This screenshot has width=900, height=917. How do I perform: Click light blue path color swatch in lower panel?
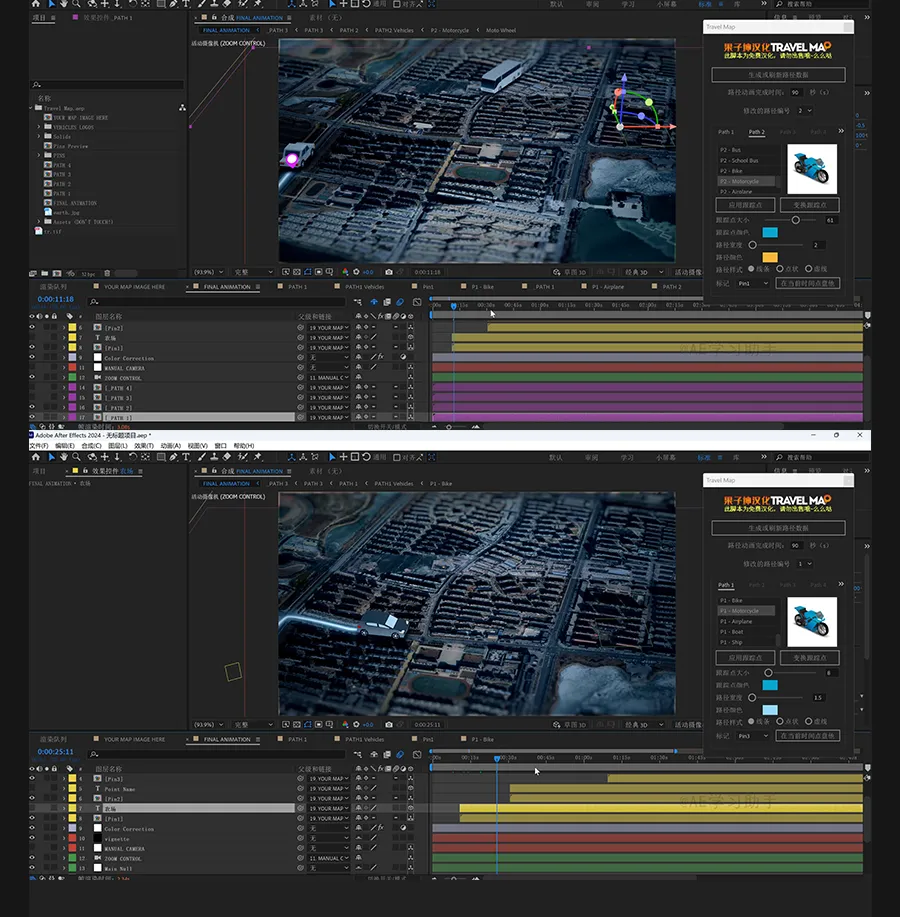[x=770, y=709]
